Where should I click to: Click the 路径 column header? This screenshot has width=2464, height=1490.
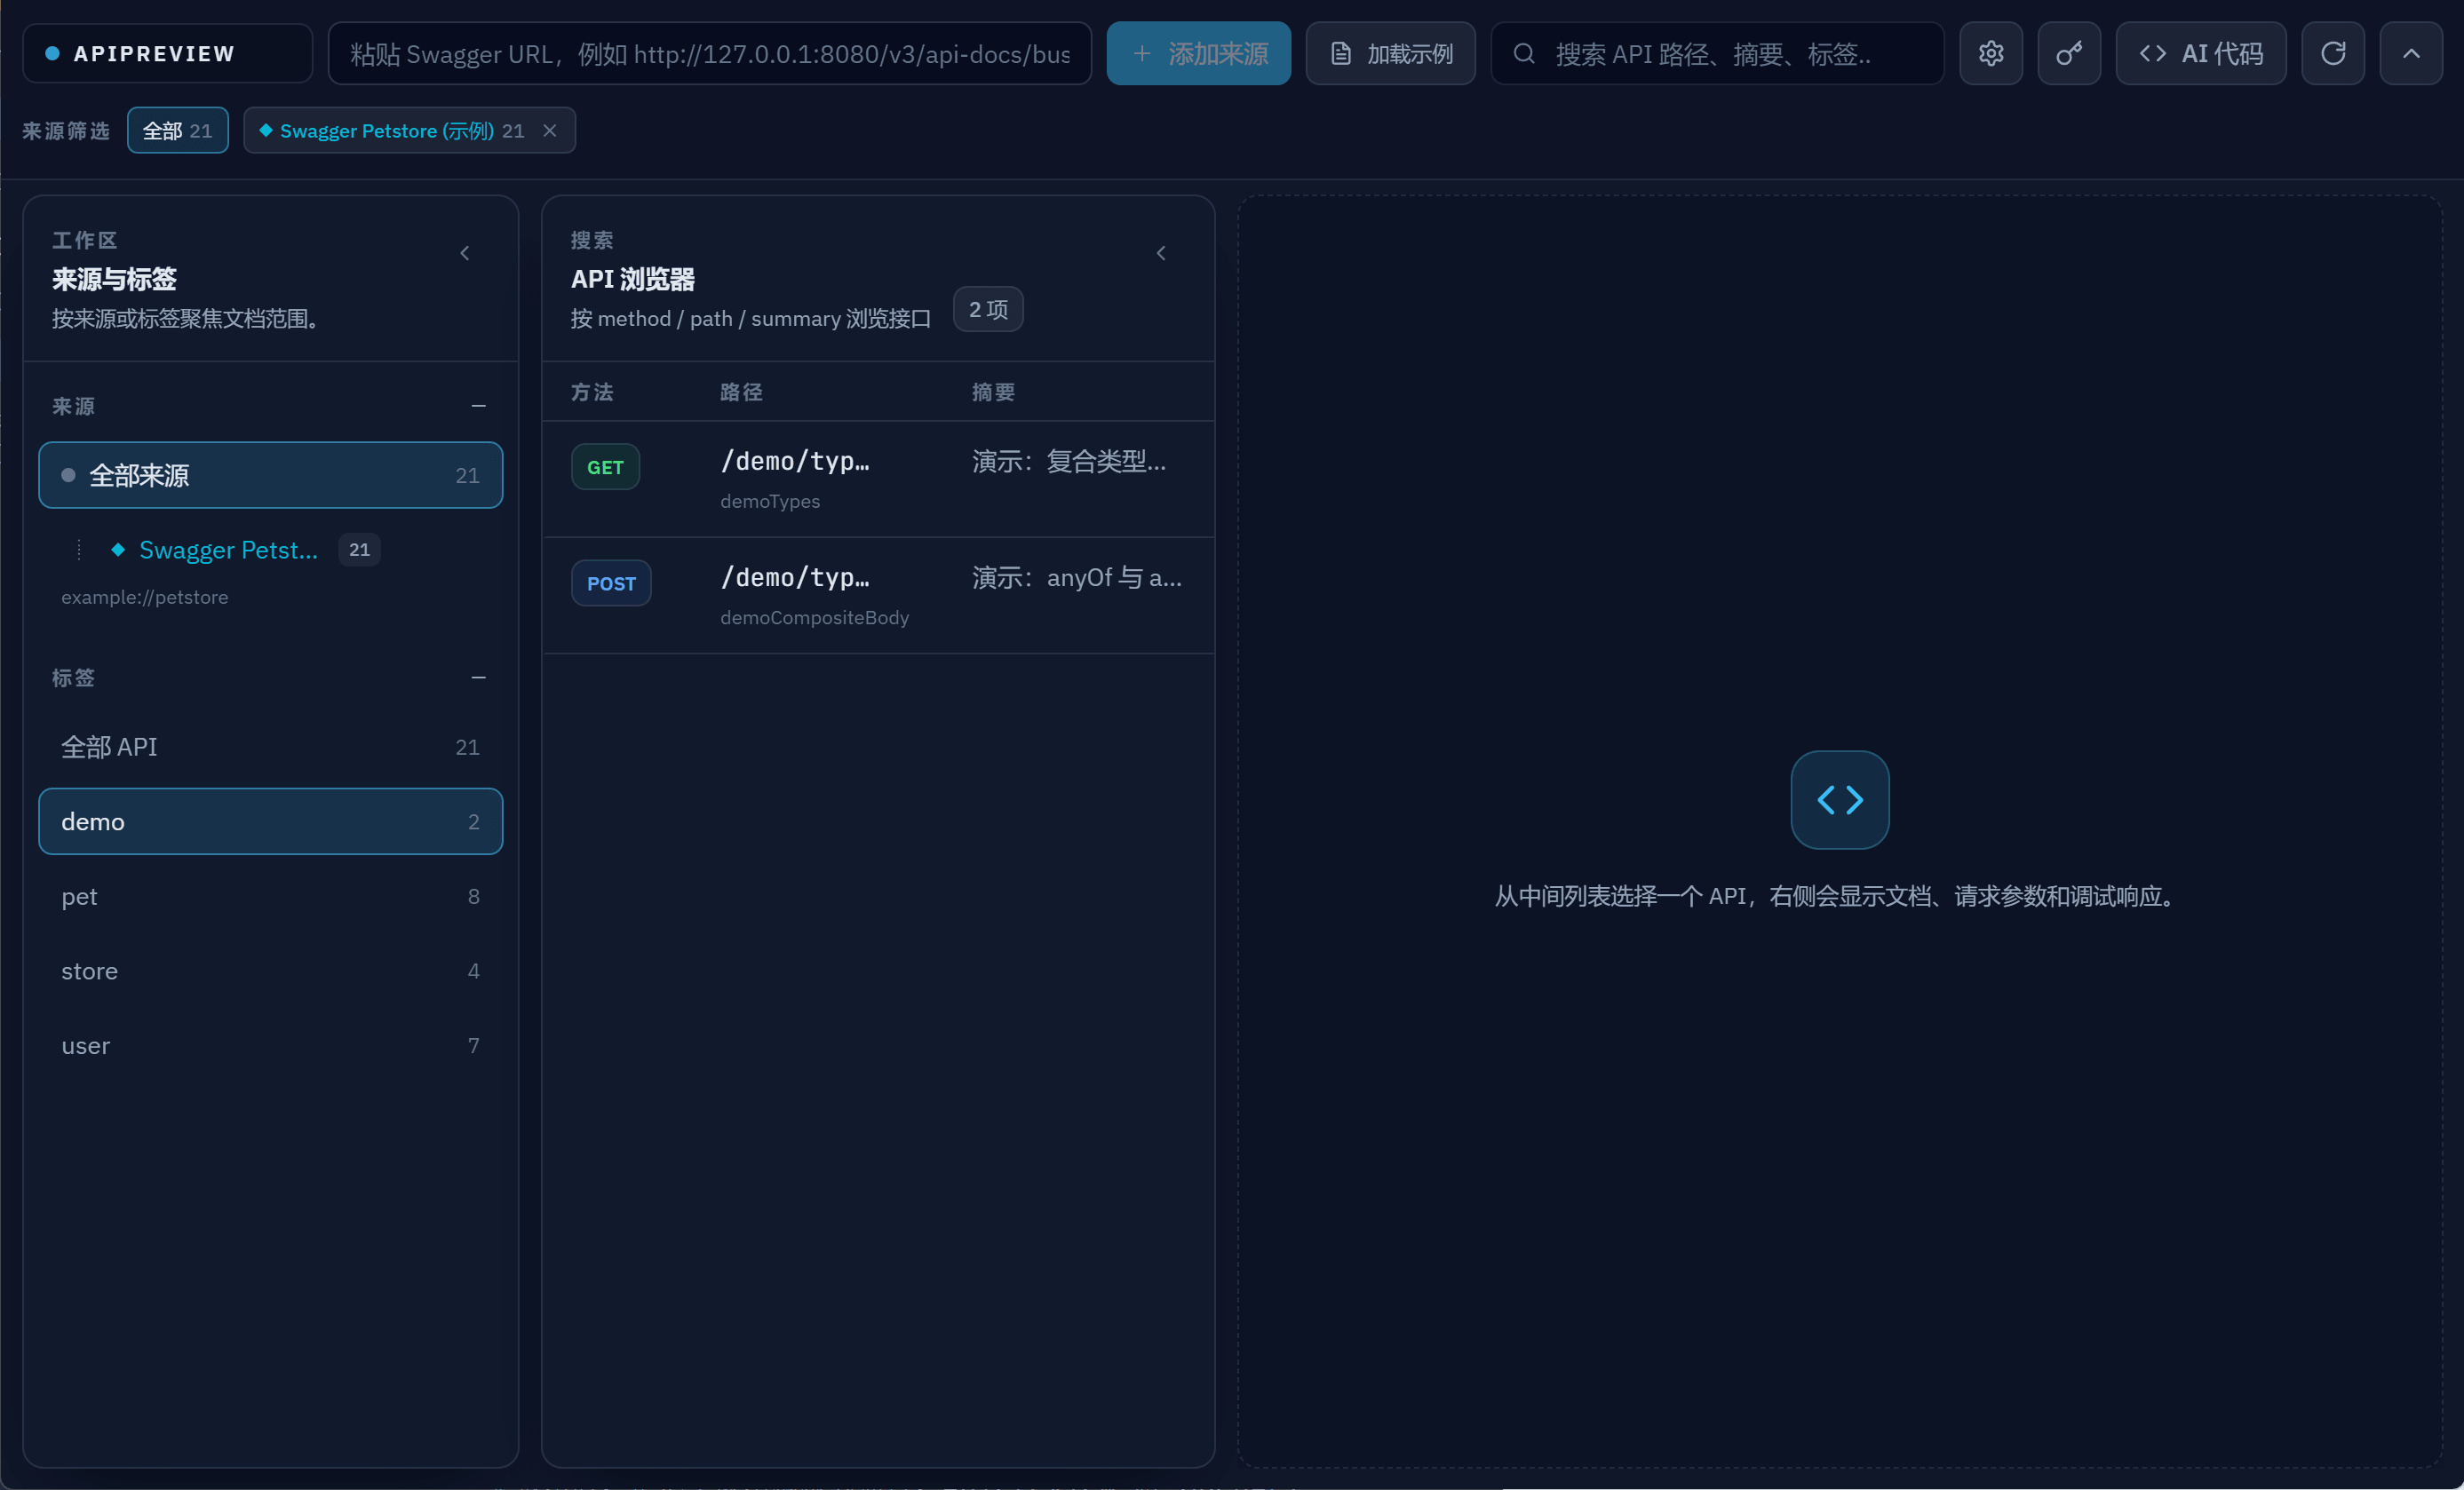coord(741,392)
